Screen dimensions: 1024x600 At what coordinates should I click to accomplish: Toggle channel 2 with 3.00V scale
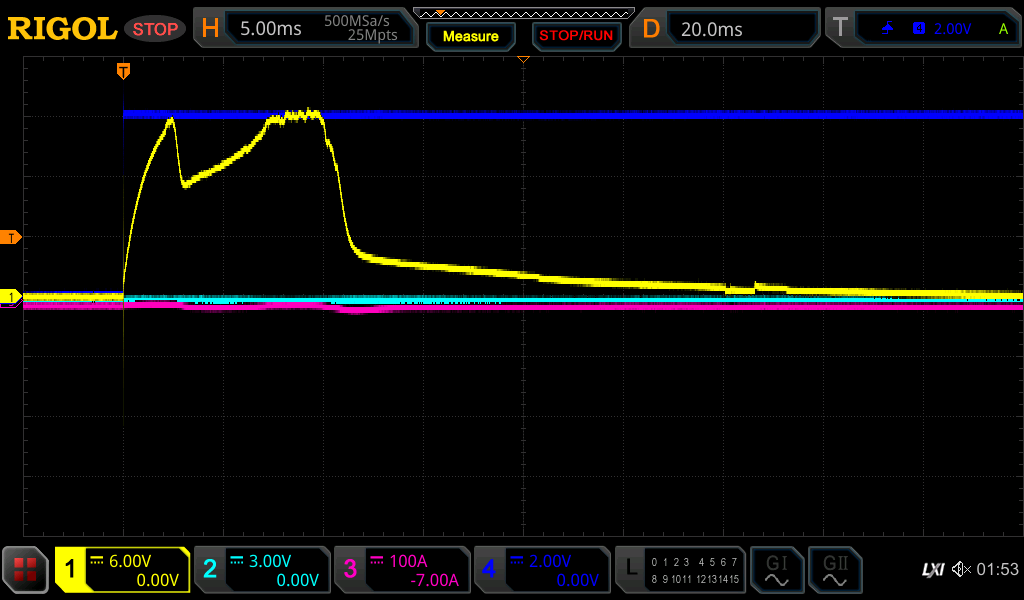[x=262, y=570]
